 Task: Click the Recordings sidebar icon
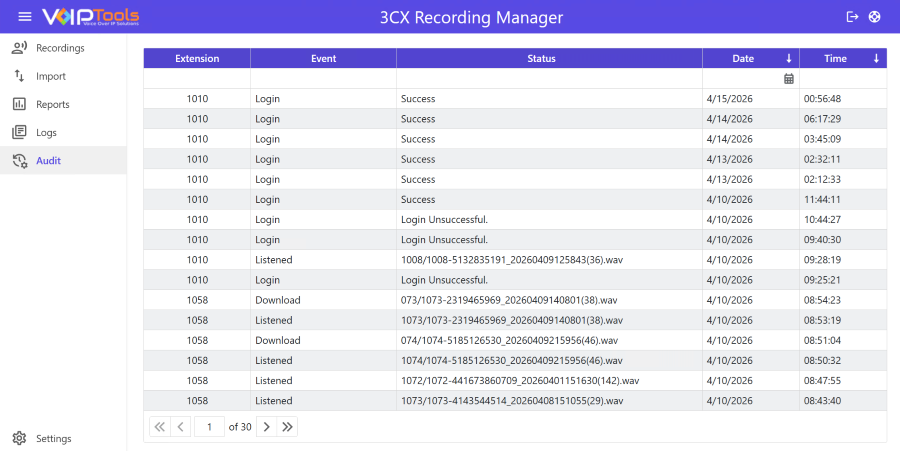19,48
